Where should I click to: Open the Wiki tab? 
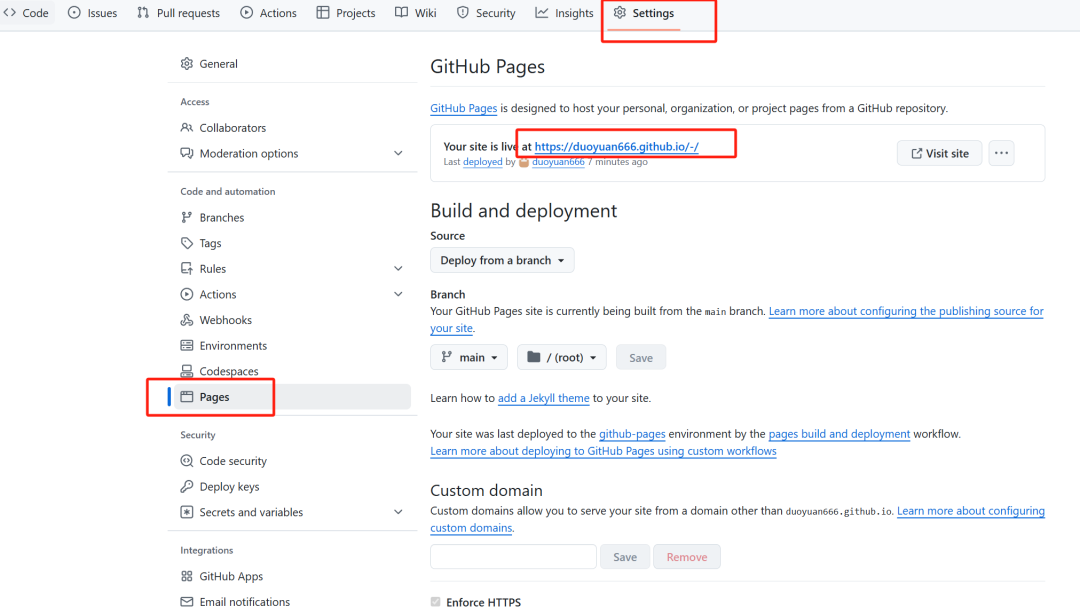(x=415, y=13)
